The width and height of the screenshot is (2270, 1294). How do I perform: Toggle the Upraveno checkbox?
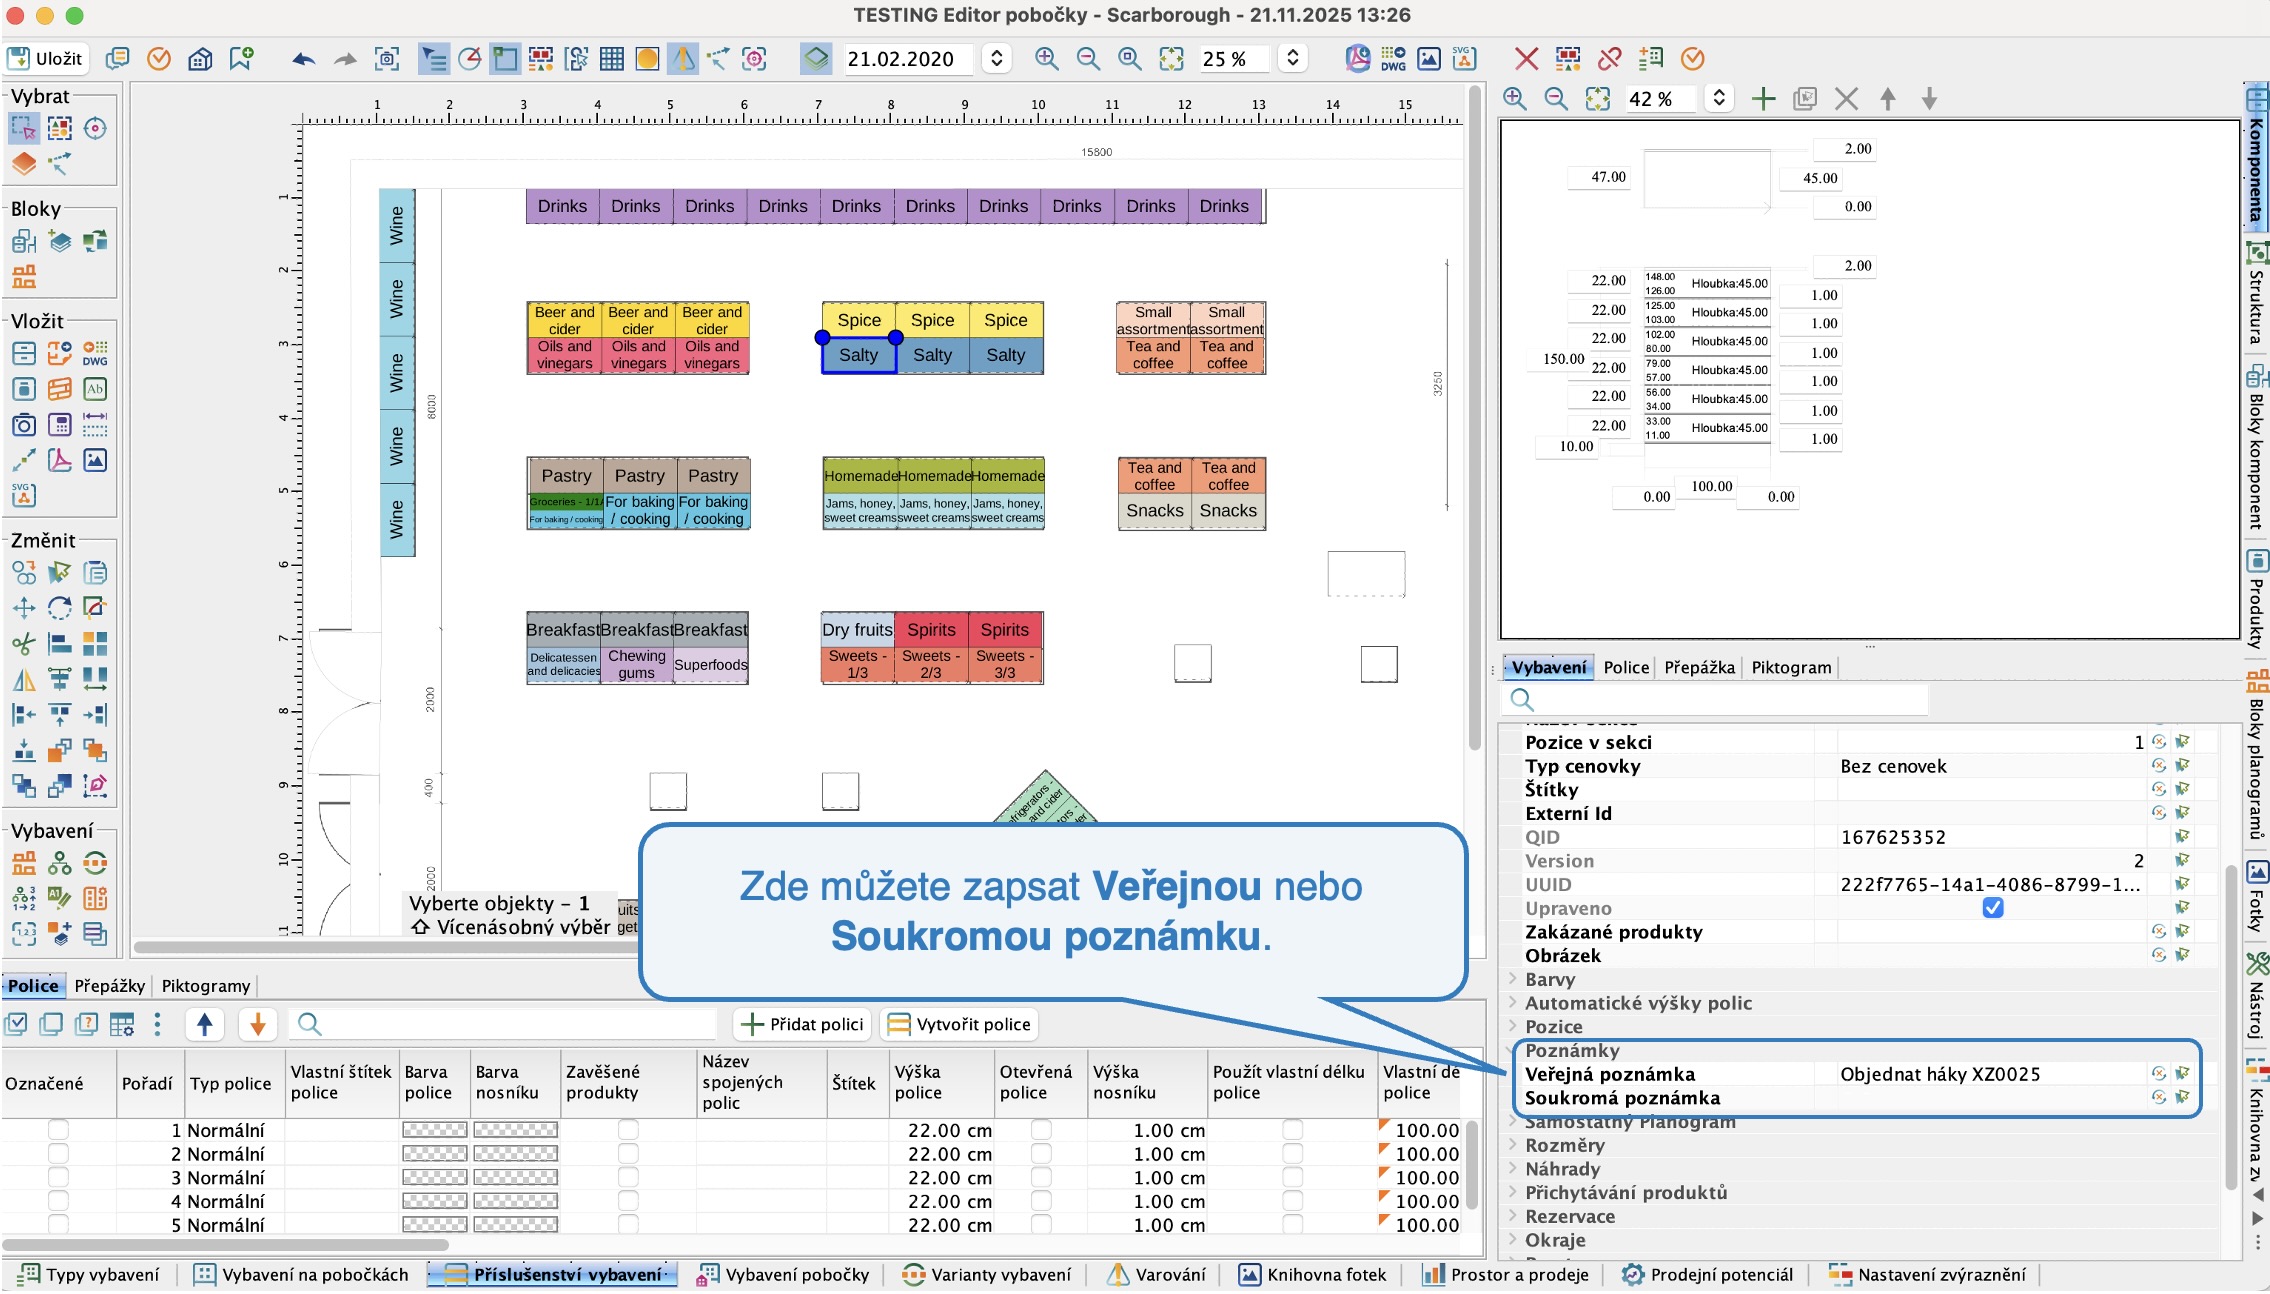point(1993,908)
